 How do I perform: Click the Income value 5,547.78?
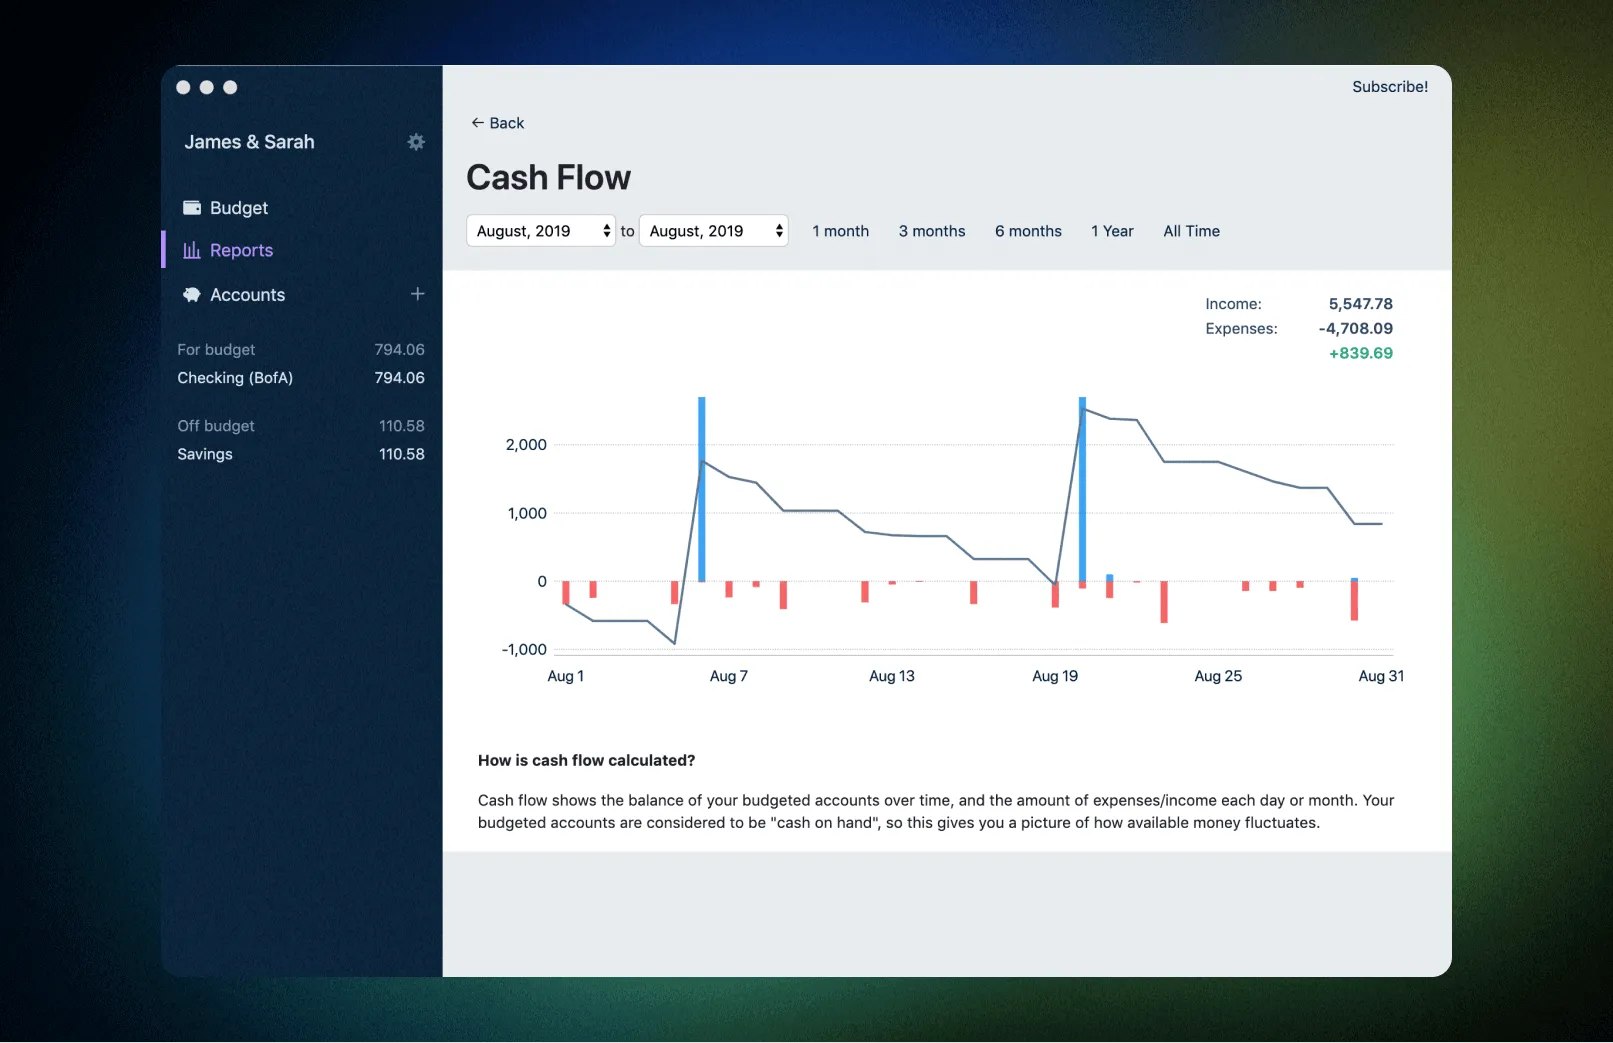1360,304
